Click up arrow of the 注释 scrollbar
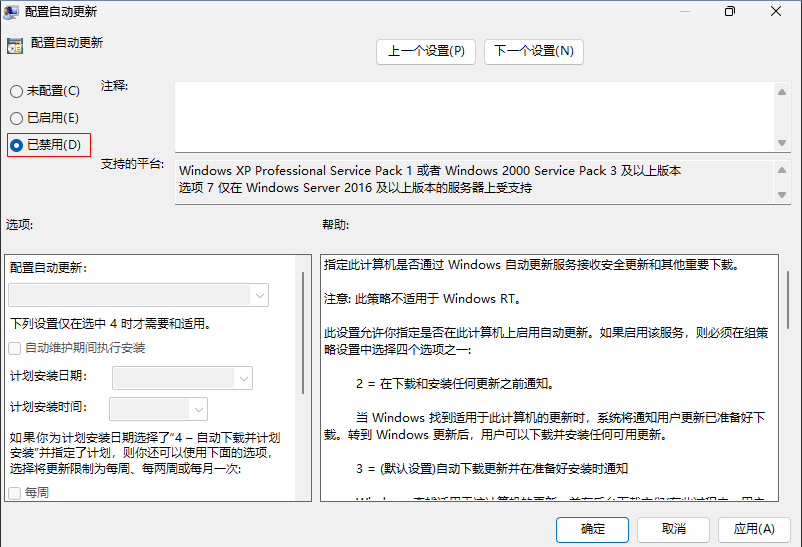Screen dimensions: 802x547 783,91
